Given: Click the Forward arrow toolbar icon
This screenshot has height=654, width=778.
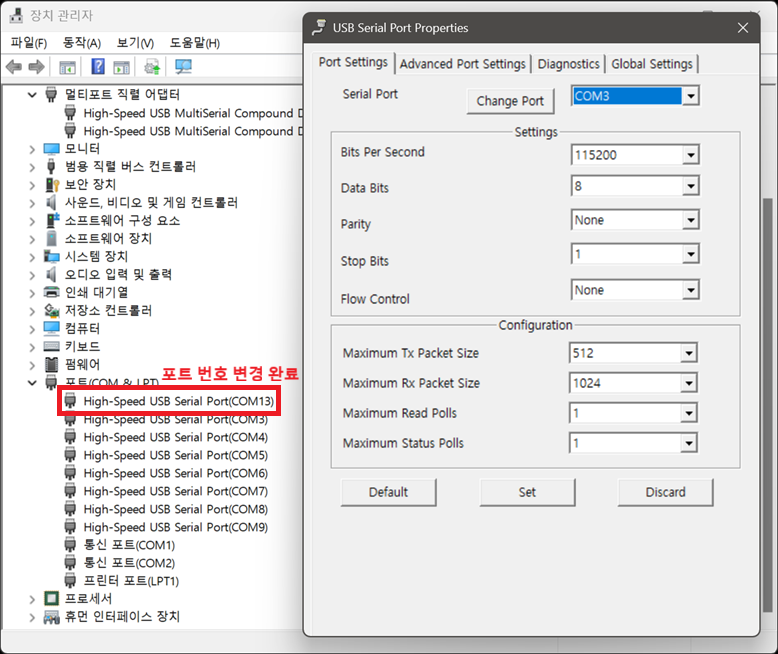Looking at the screenshot, I should (36, 67).
